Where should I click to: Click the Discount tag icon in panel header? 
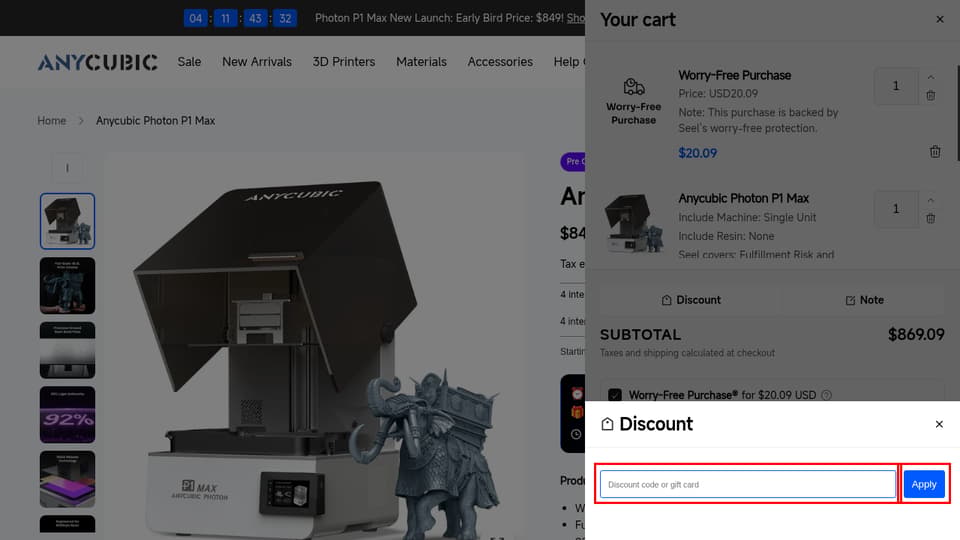[x=607, y=424]
